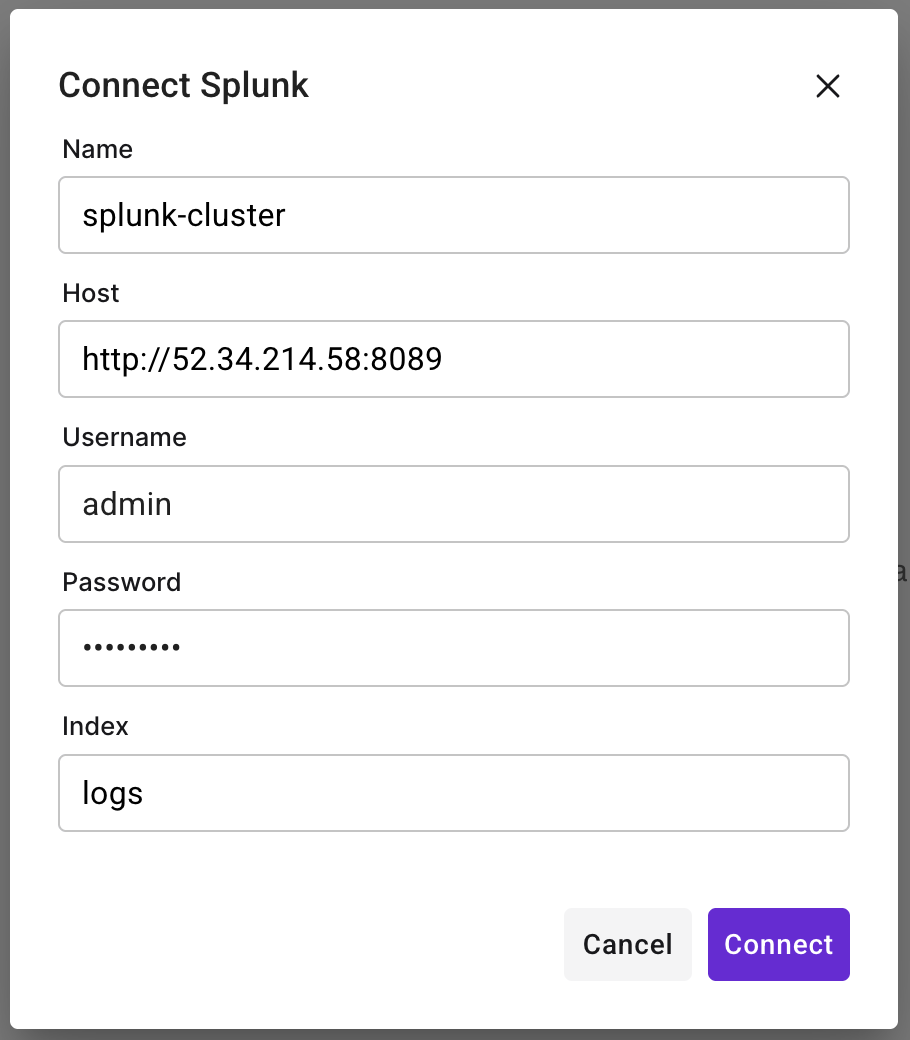Click the "splunk-cluster" text value

[184, 215]
